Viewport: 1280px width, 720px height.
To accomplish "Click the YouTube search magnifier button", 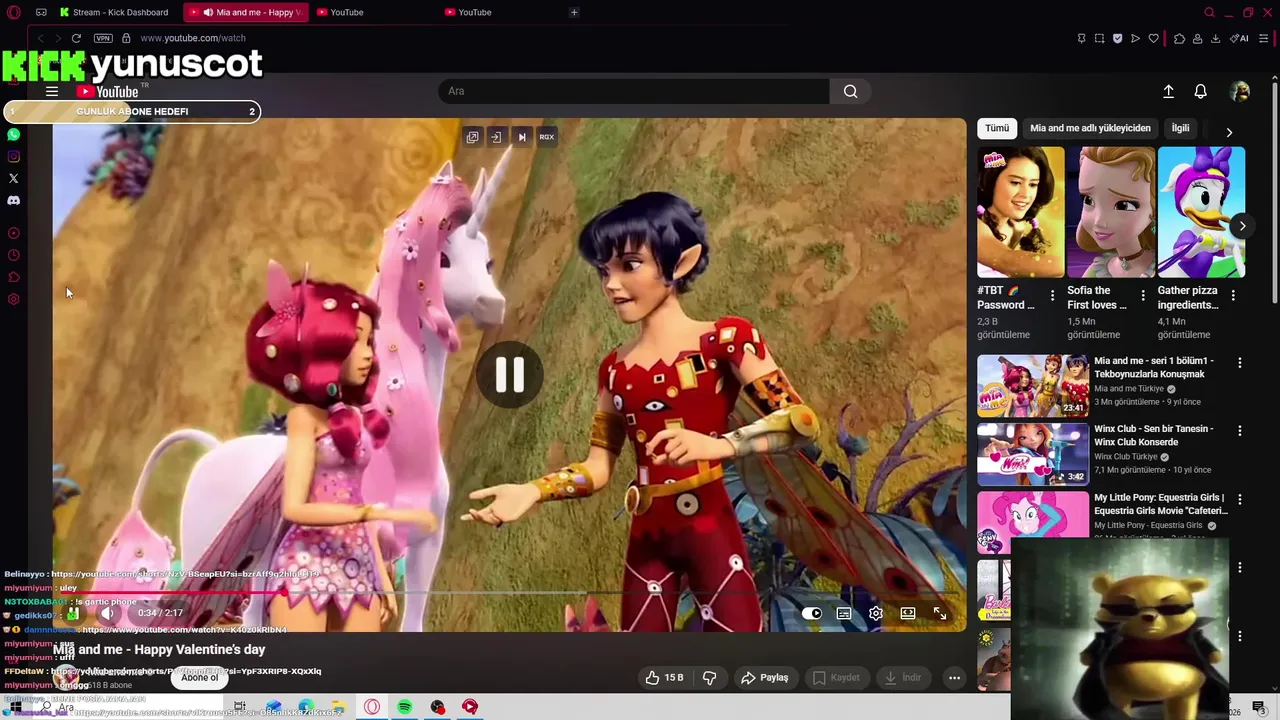I will [850, 91].
